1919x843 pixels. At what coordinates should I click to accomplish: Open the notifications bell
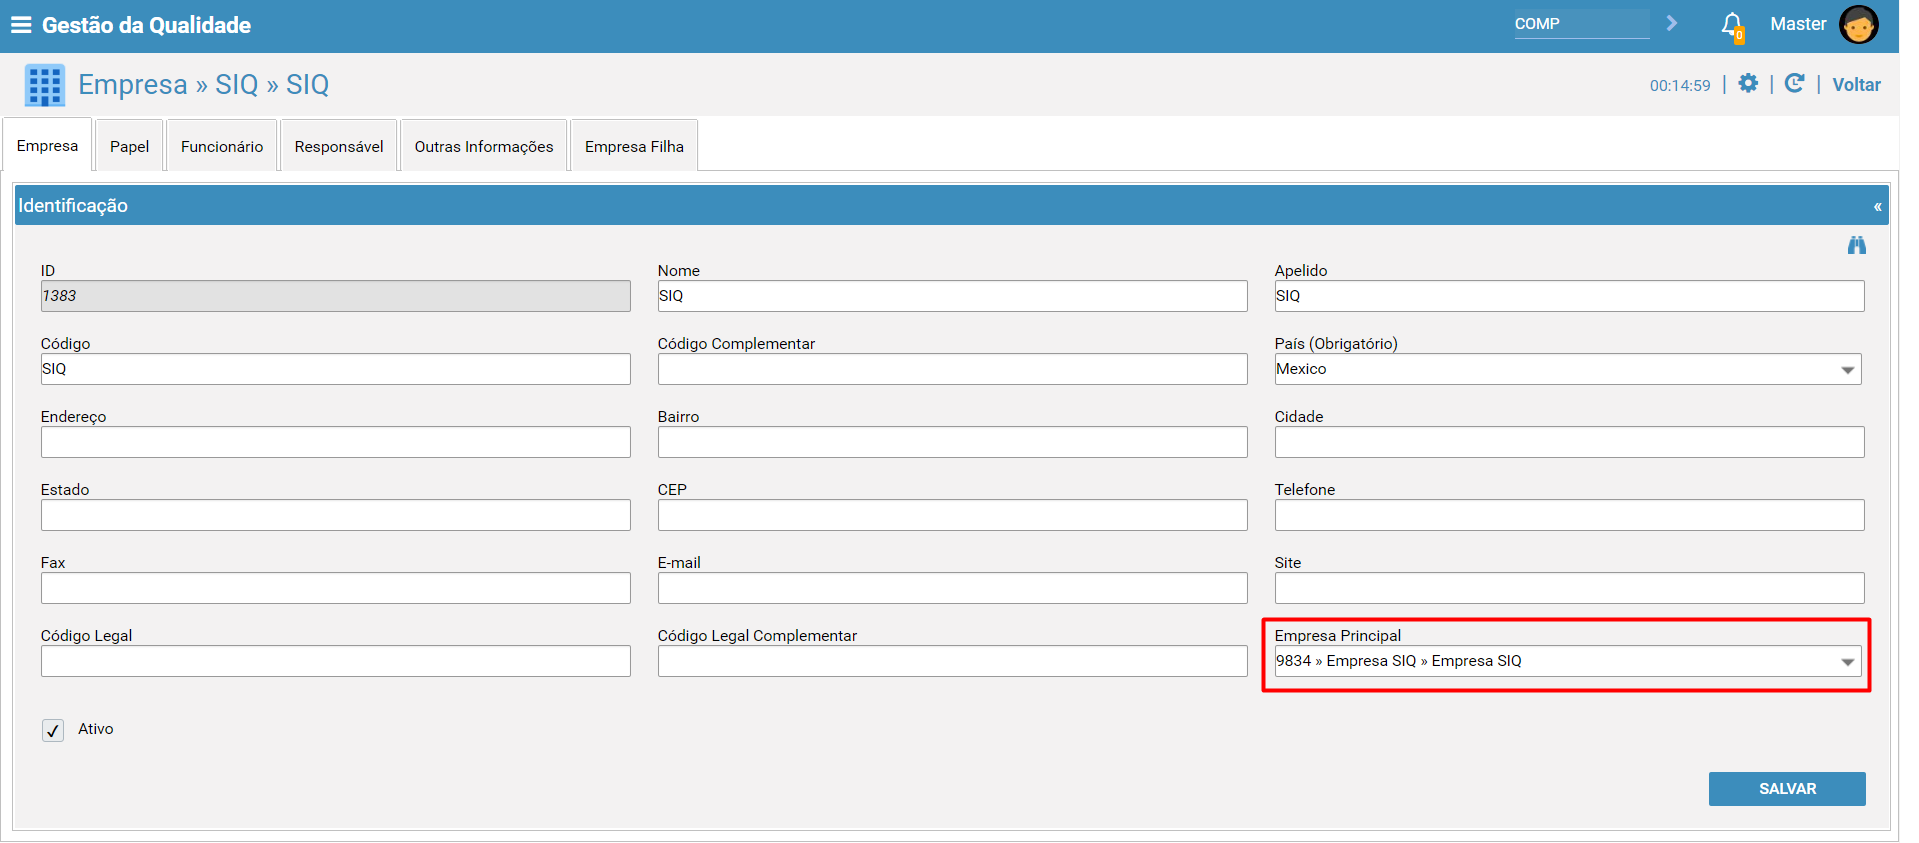pyautogui.click(x=1732, y=25)
